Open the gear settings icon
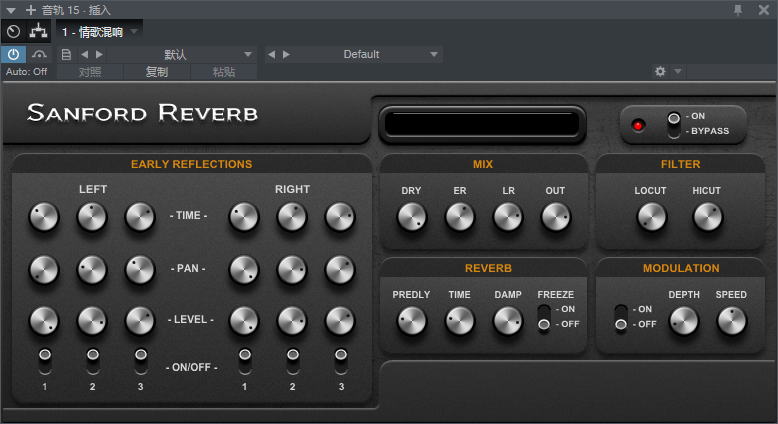Viewport: 778px width, 424px height. [660, 71]
